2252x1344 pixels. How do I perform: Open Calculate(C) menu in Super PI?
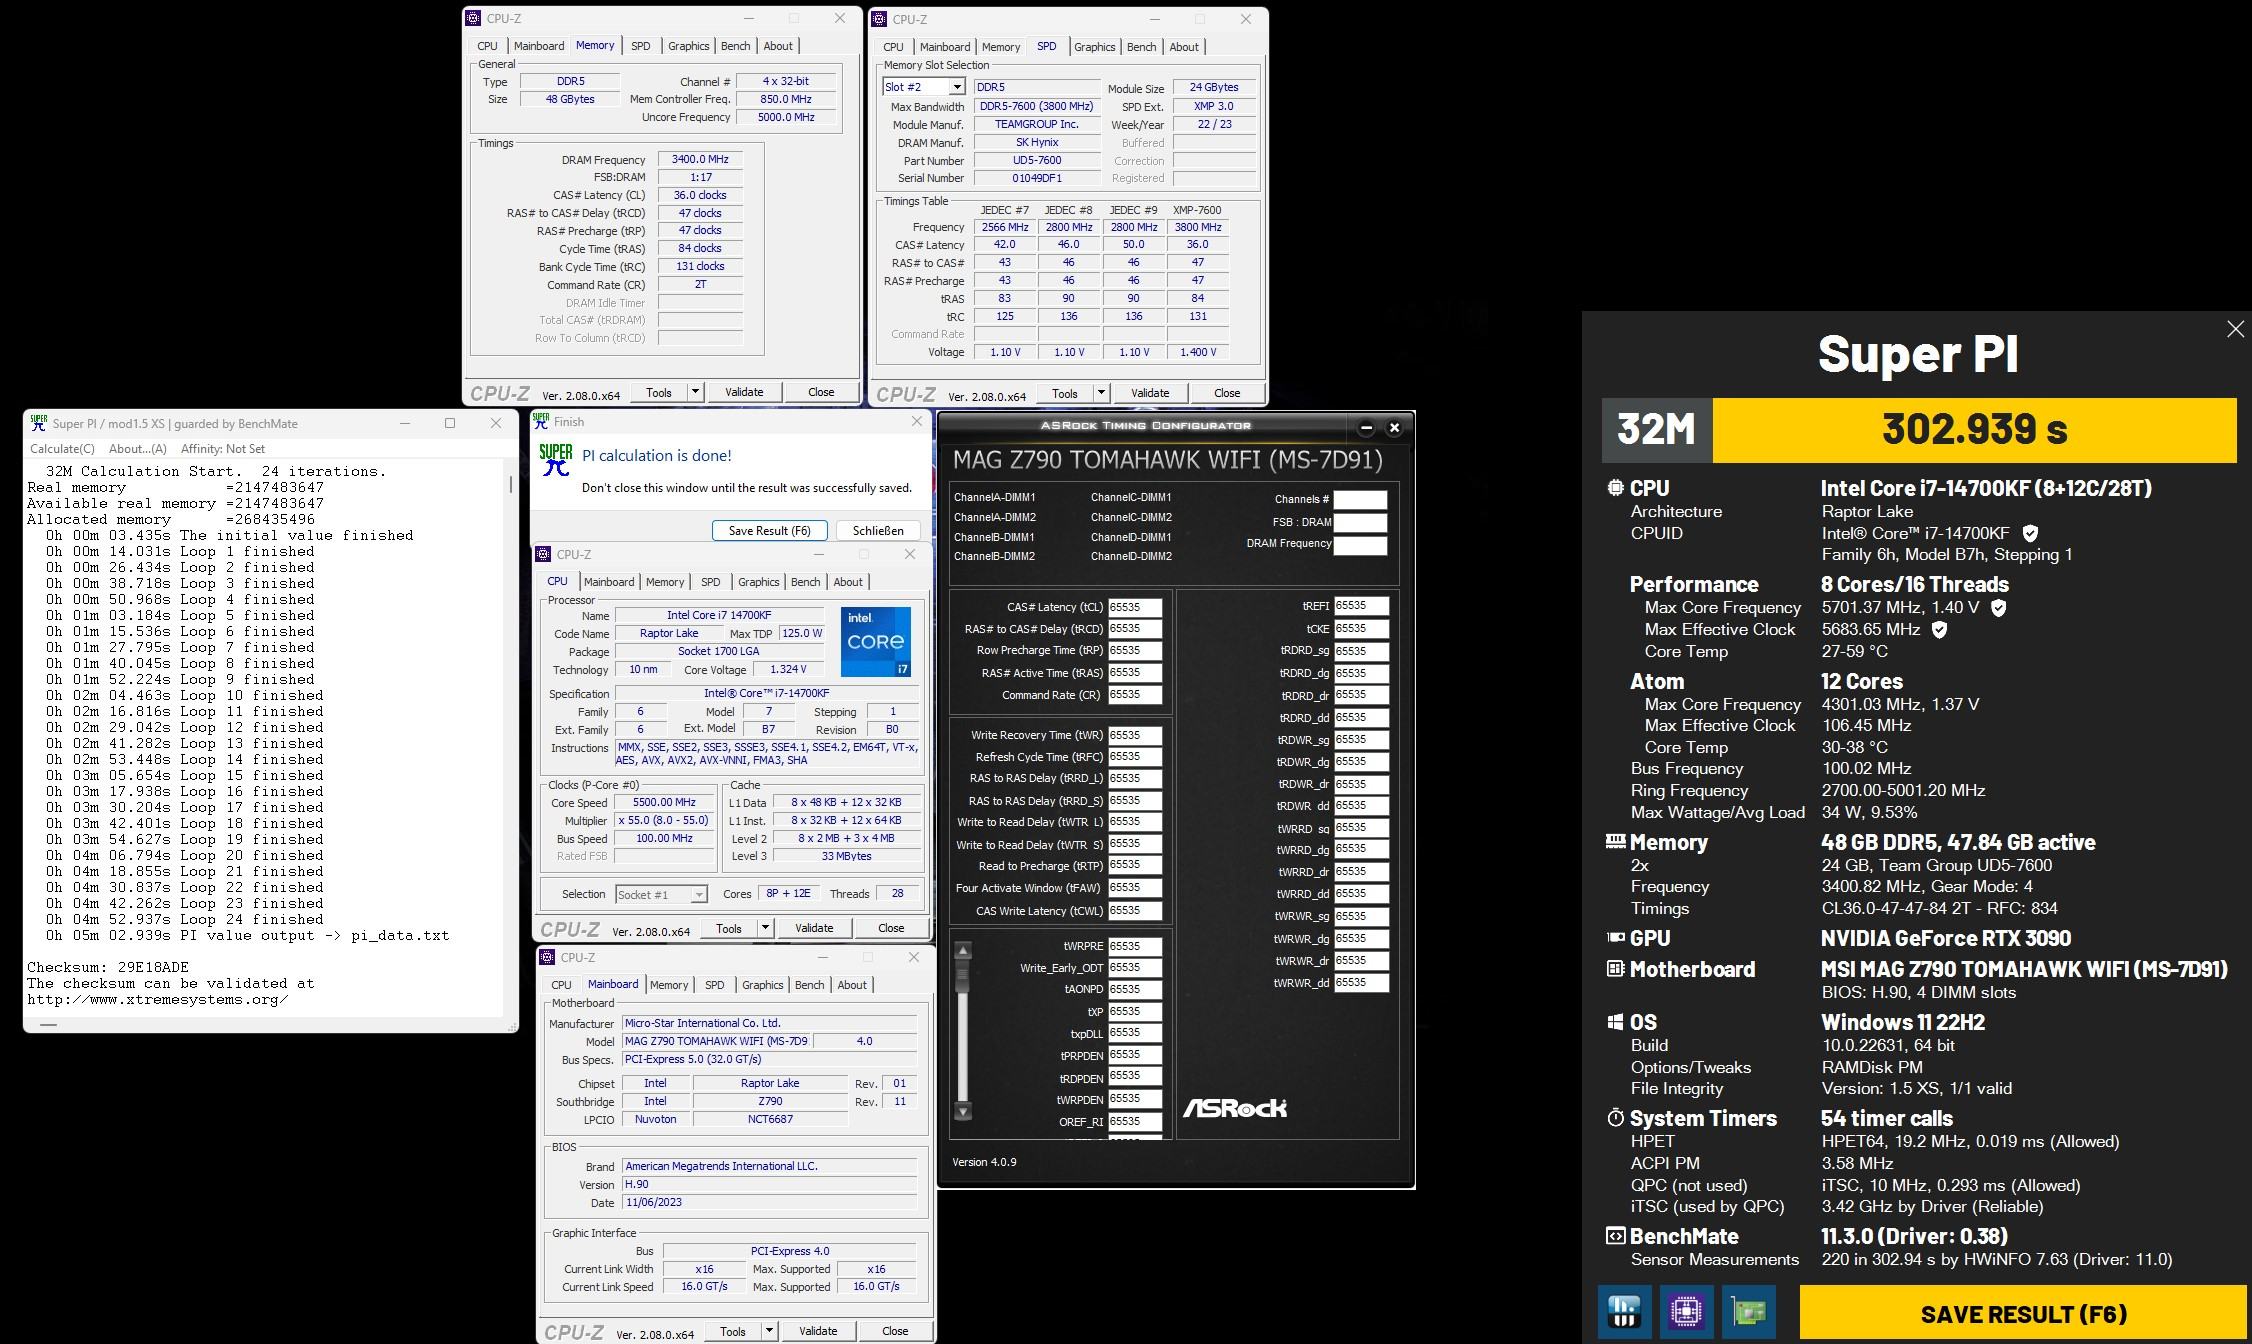coord(62,449)
